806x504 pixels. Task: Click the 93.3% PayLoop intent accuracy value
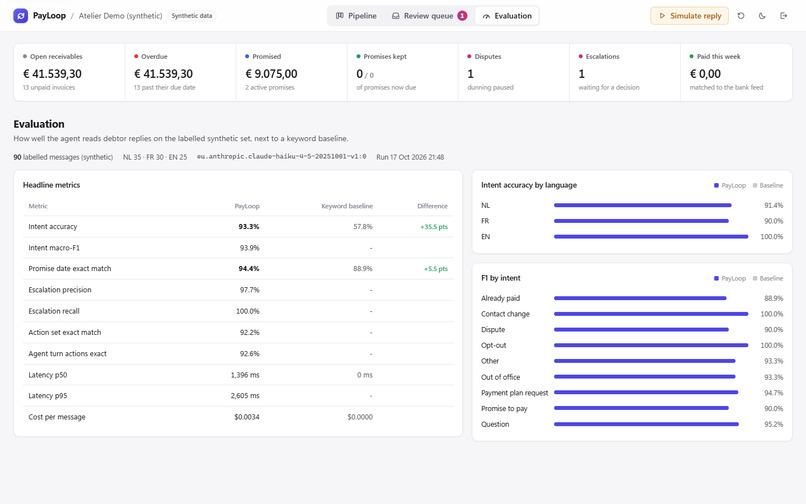(249, 227)
